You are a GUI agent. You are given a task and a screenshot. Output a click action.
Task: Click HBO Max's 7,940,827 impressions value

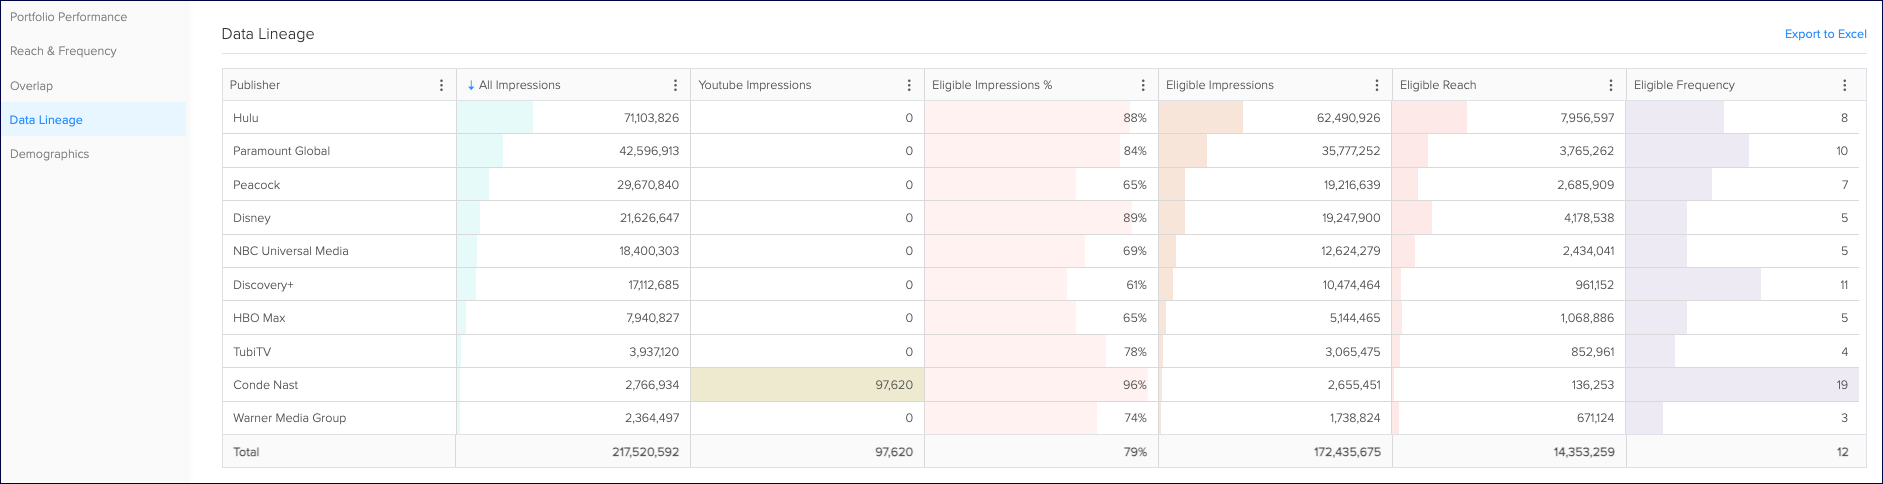coord(653,318)
